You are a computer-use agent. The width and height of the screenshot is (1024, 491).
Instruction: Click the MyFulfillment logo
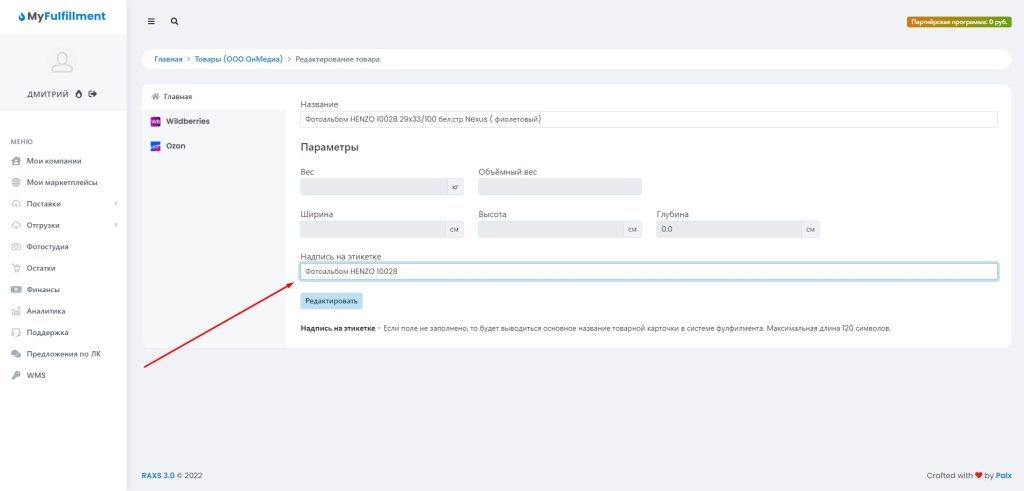(x=63, y=16)
